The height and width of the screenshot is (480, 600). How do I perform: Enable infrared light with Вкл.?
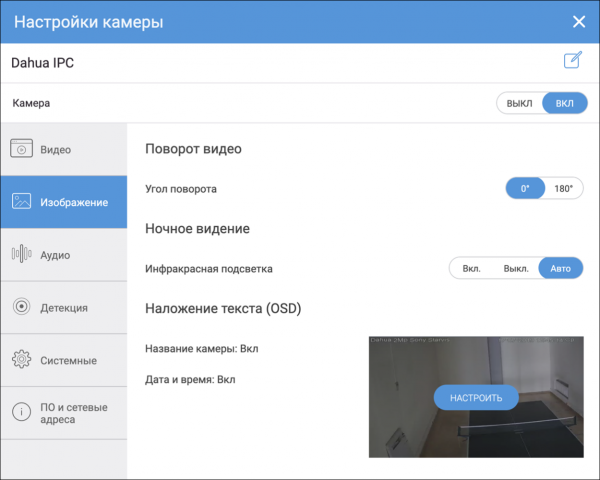click(472, 269)
